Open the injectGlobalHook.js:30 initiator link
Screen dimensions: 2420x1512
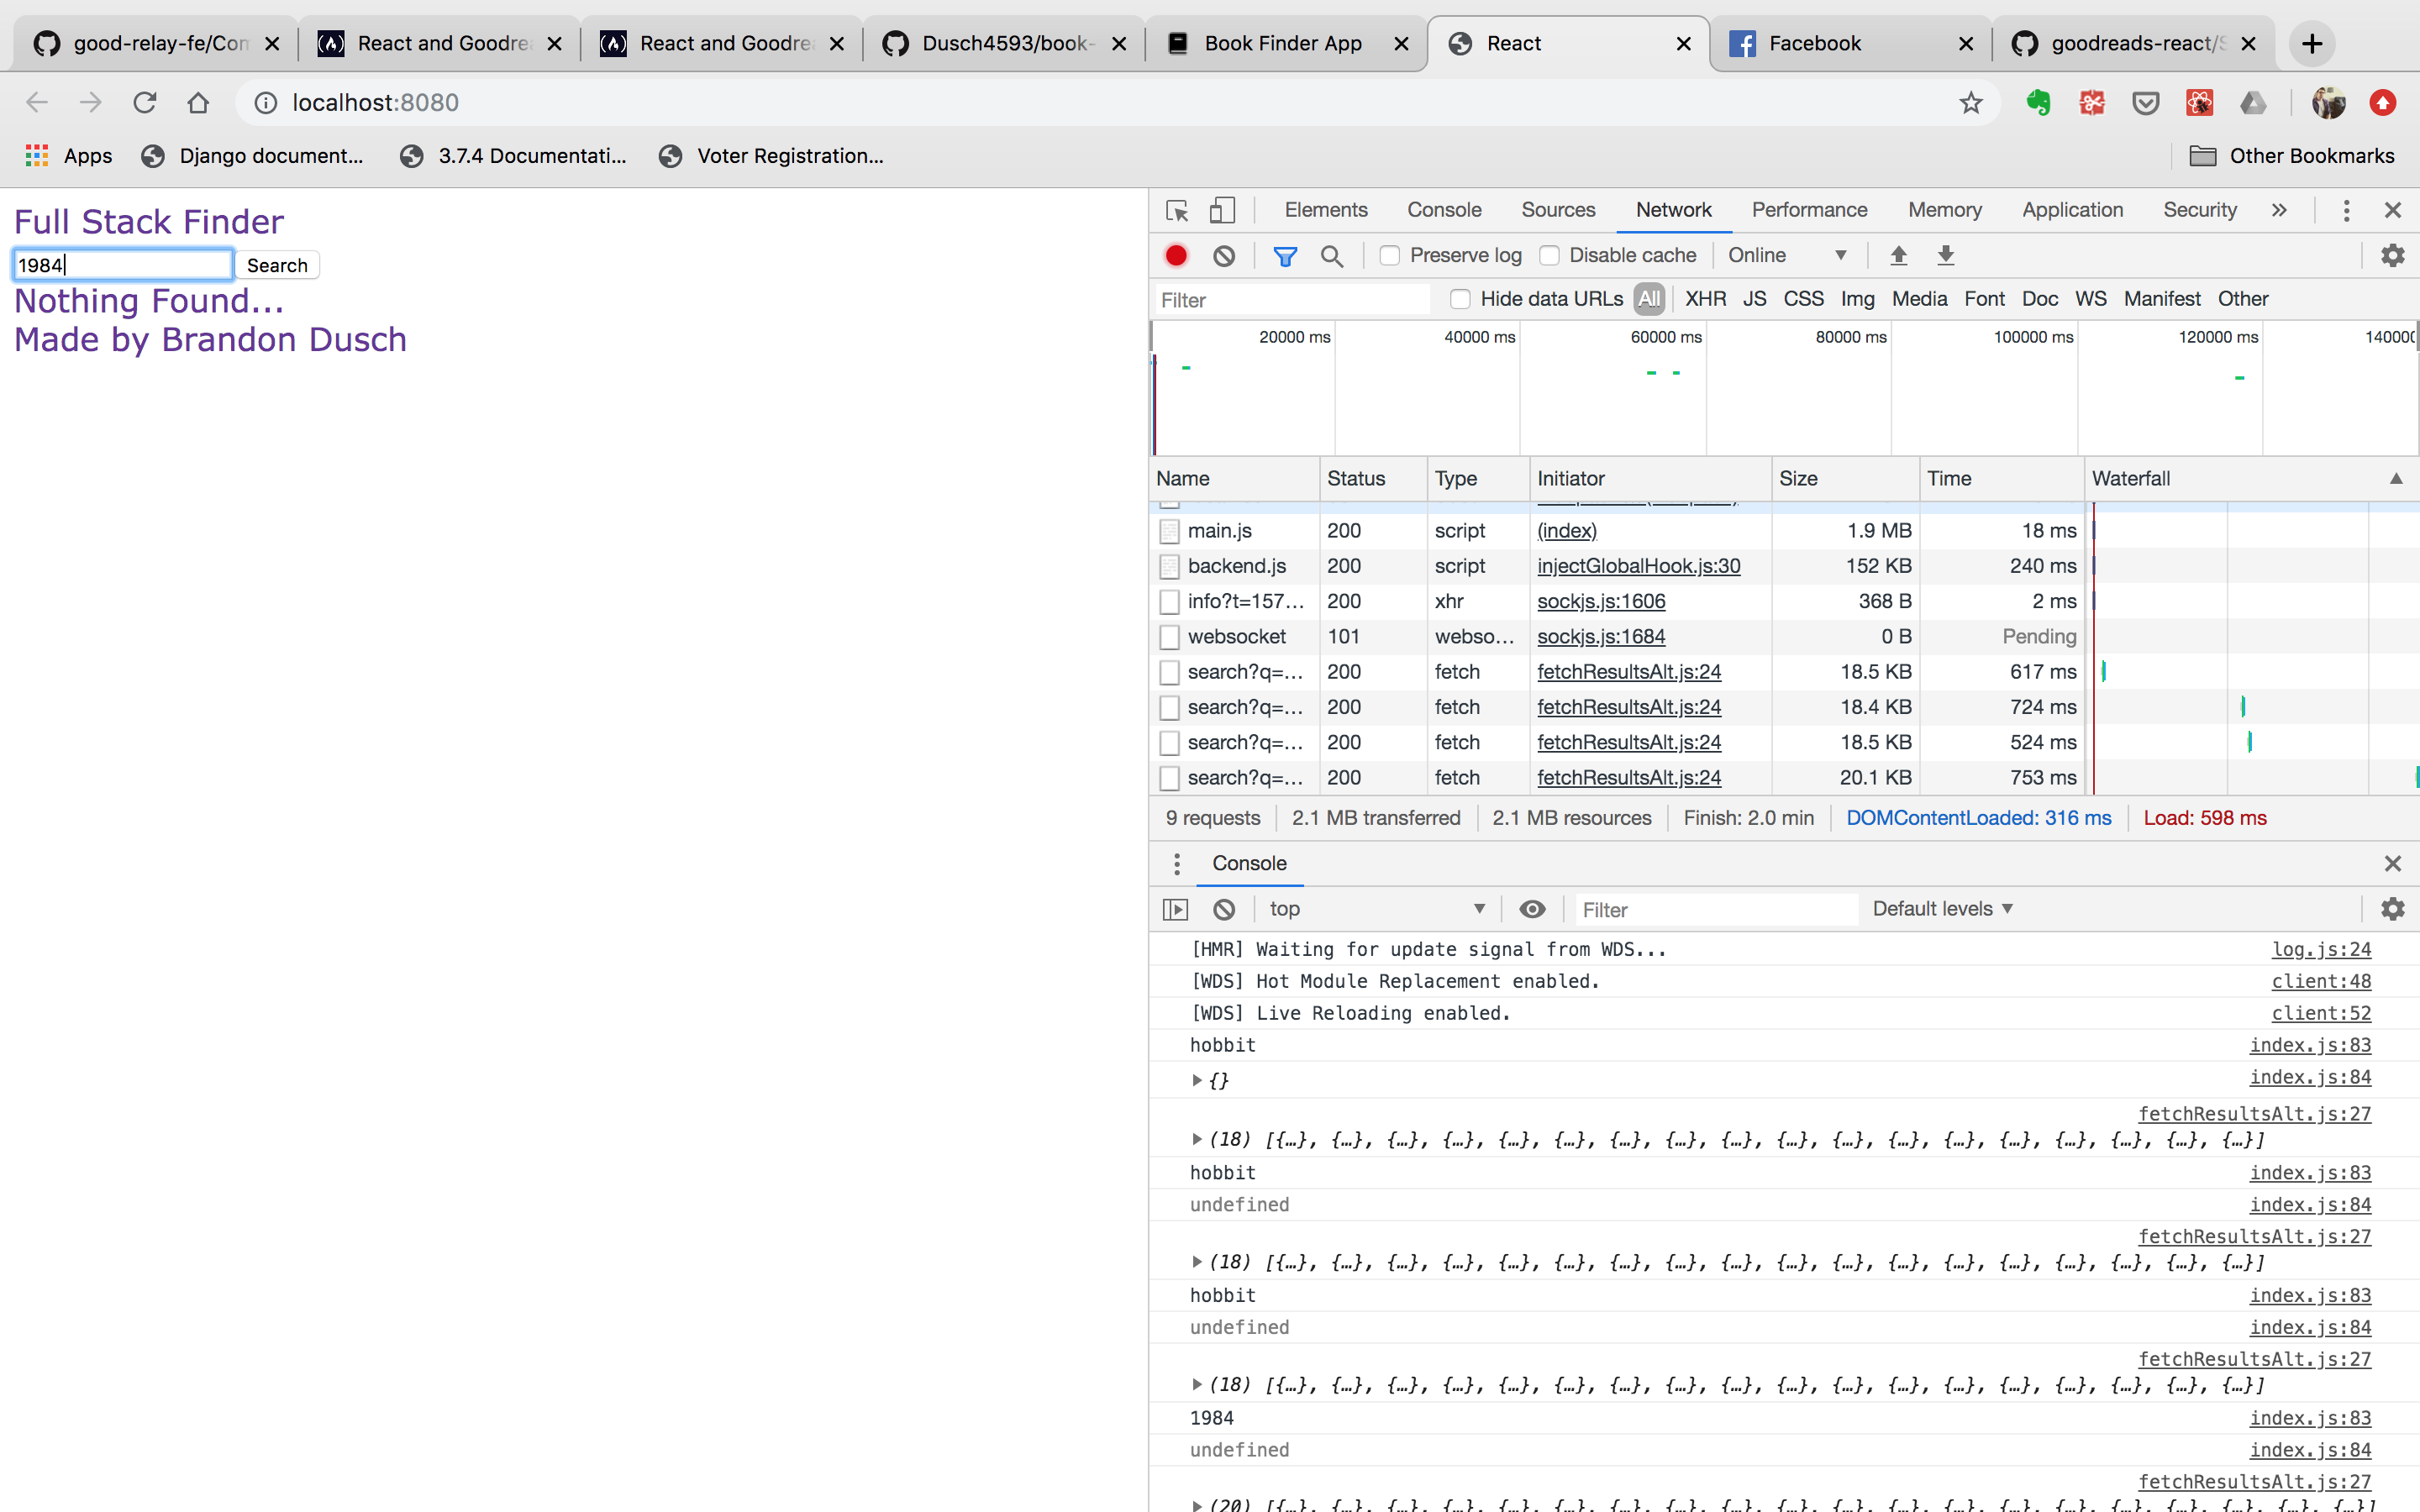1638,566
